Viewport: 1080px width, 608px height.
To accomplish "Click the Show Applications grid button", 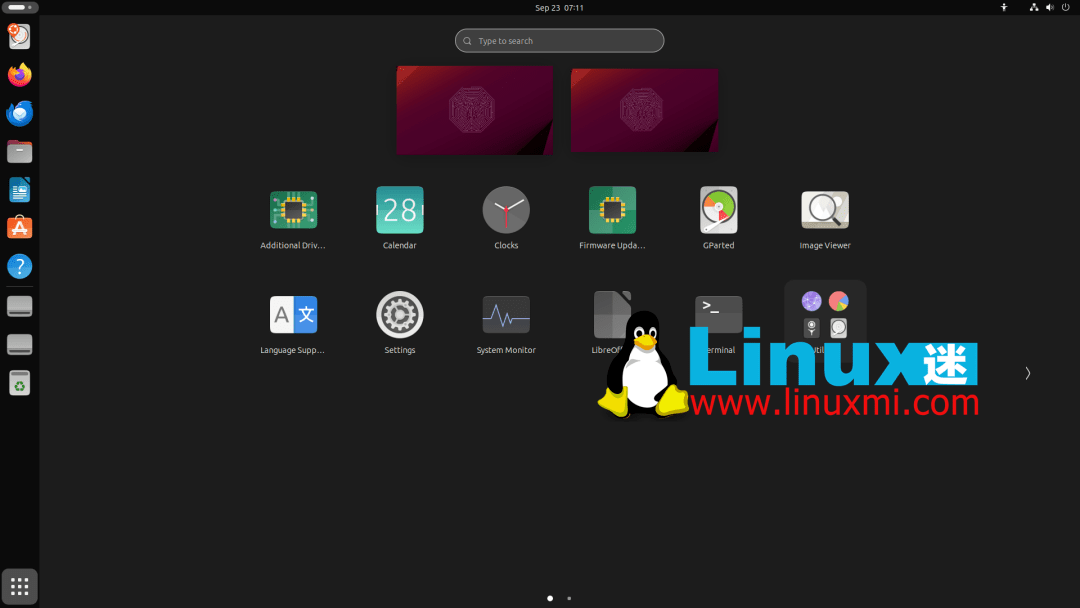I will [19, 587].
